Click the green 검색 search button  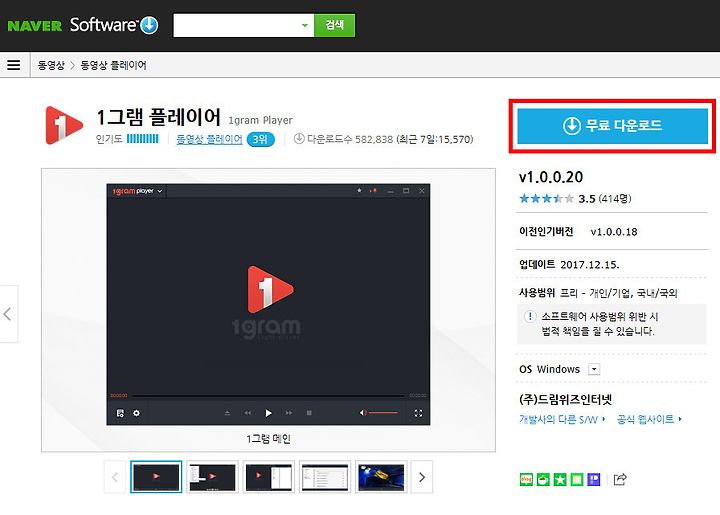click(334, 25)
